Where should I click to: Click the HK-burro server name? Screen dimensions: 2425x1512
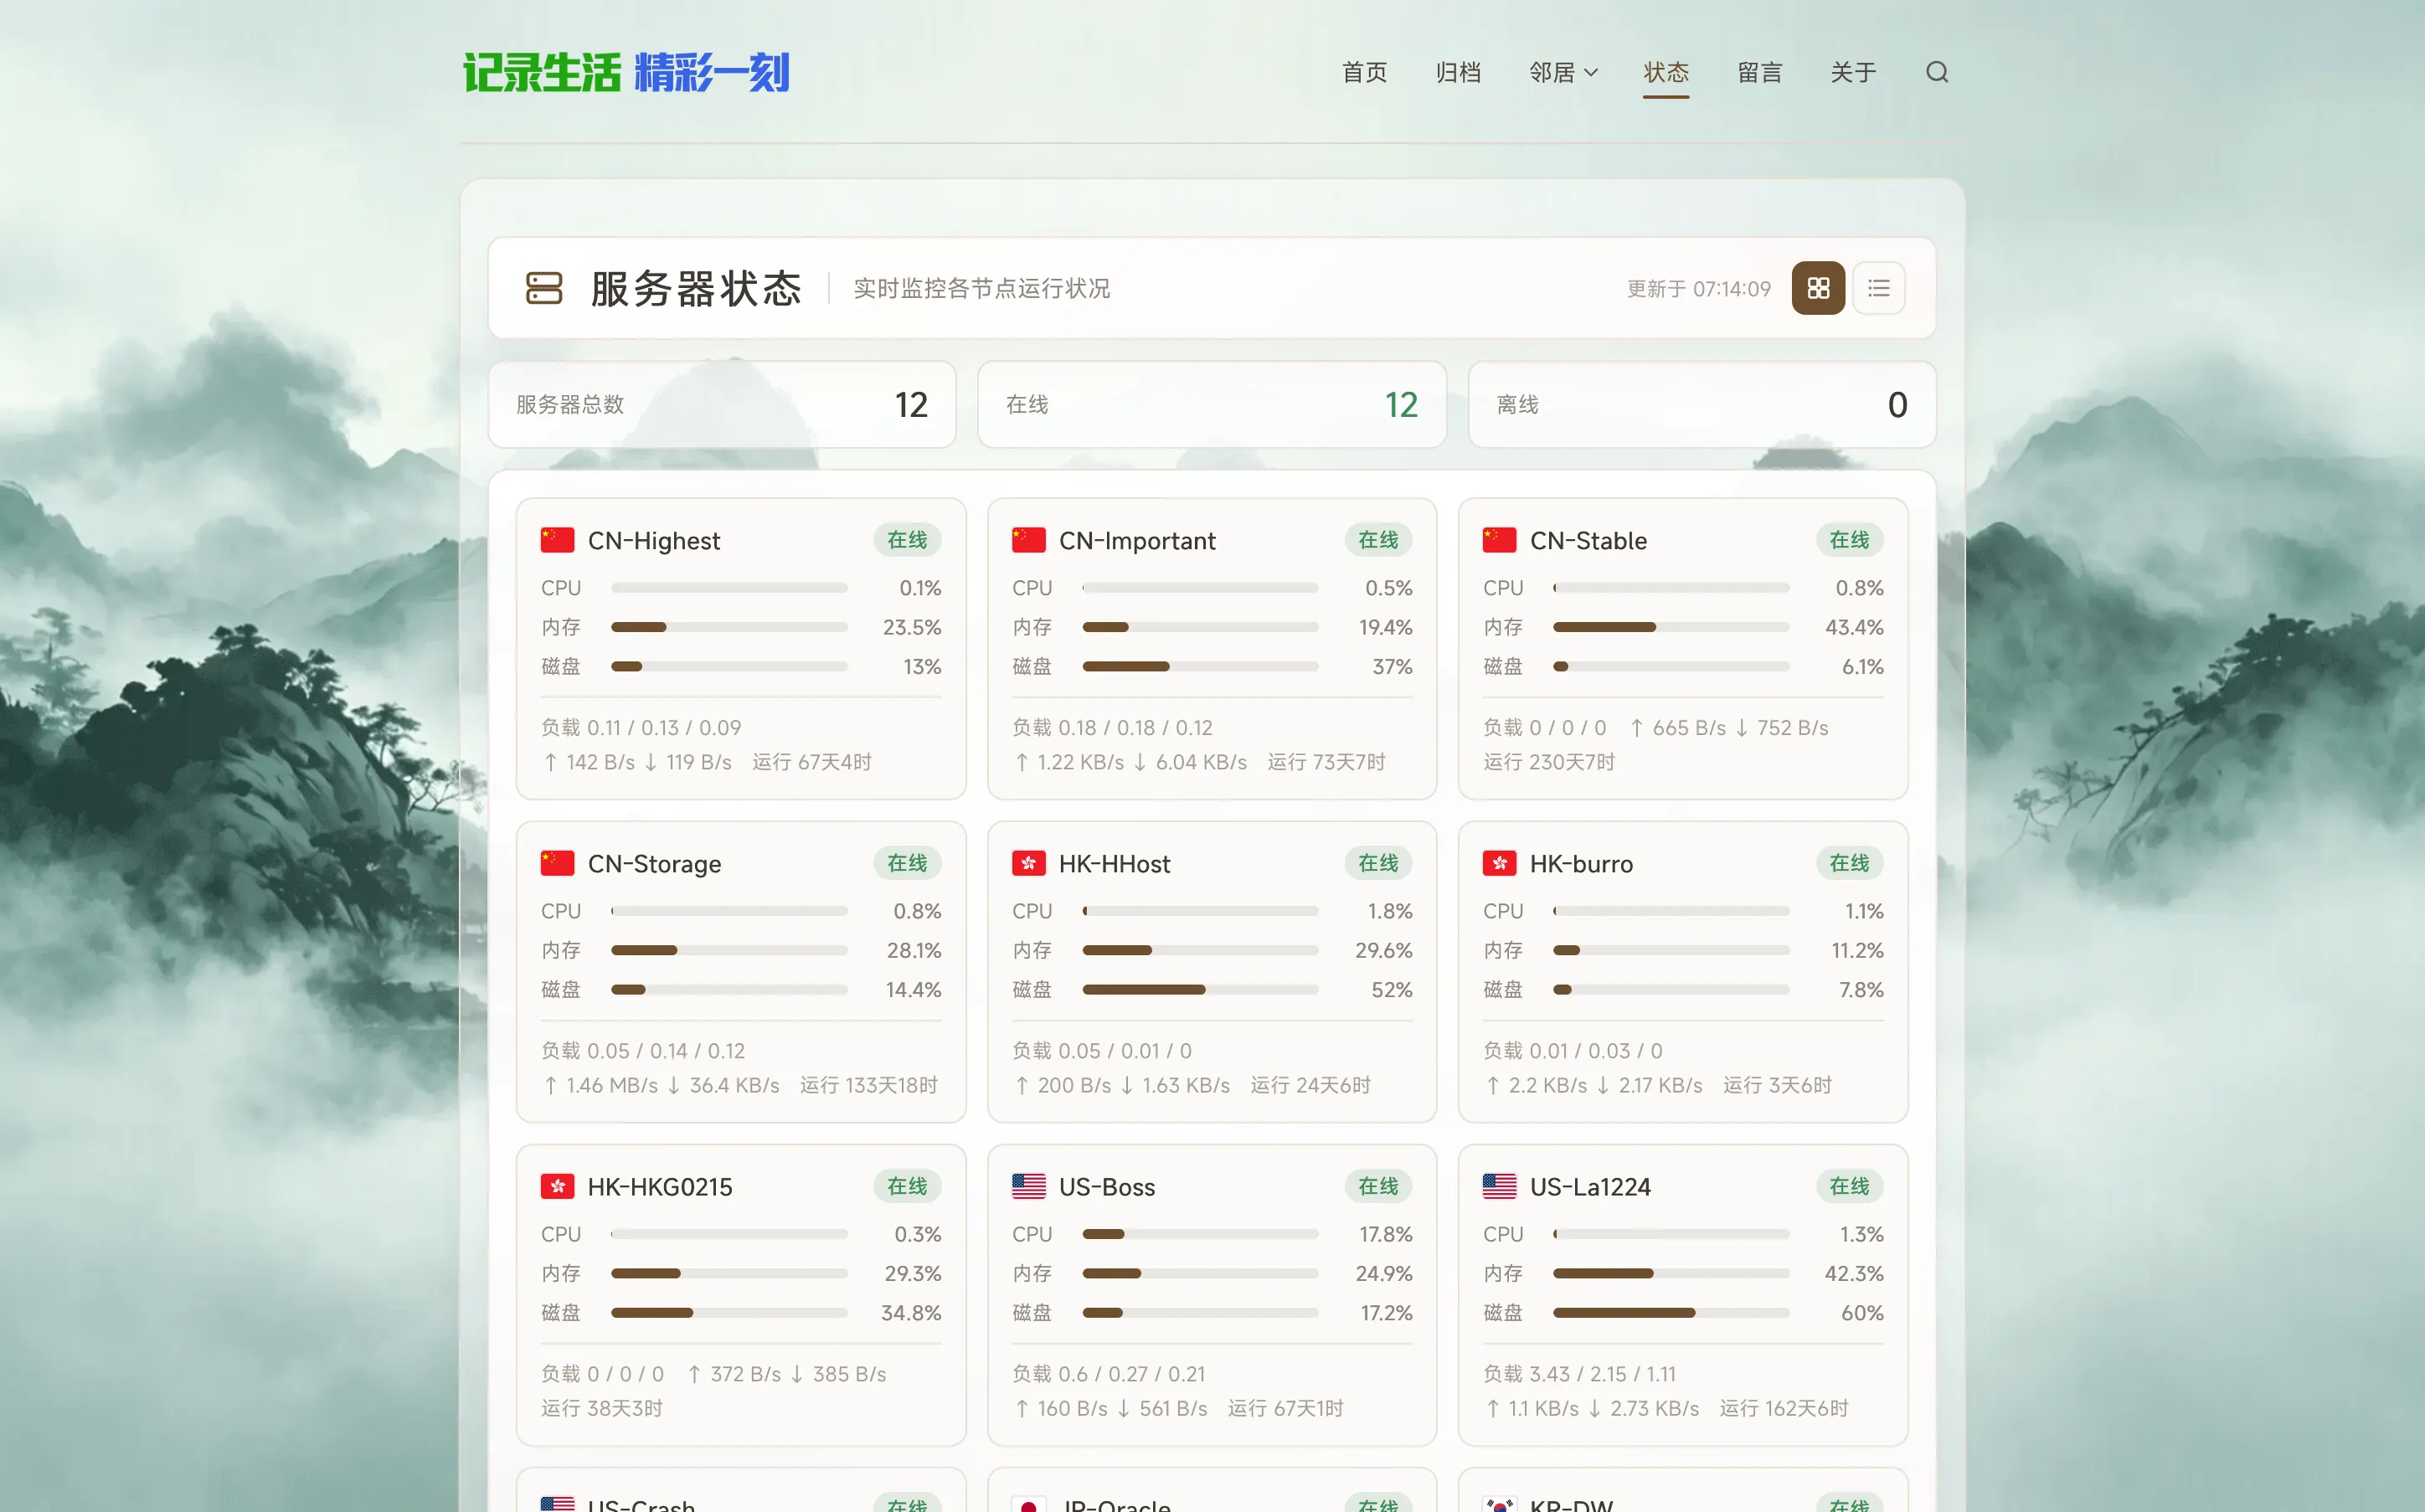pos(1581,863)
